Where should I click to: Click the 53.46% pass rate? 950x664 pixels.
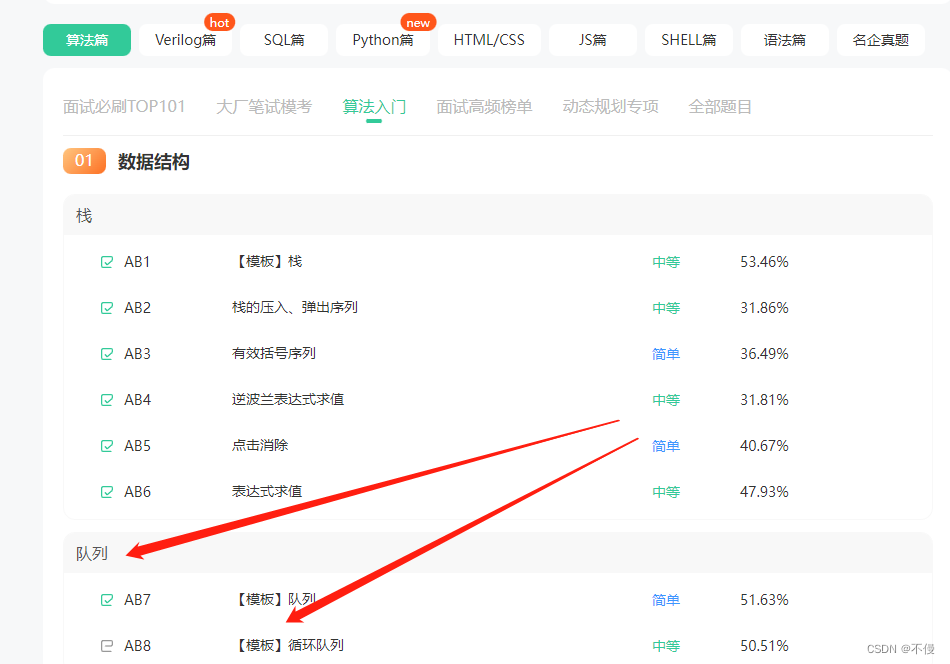click(x=764, y=262)
